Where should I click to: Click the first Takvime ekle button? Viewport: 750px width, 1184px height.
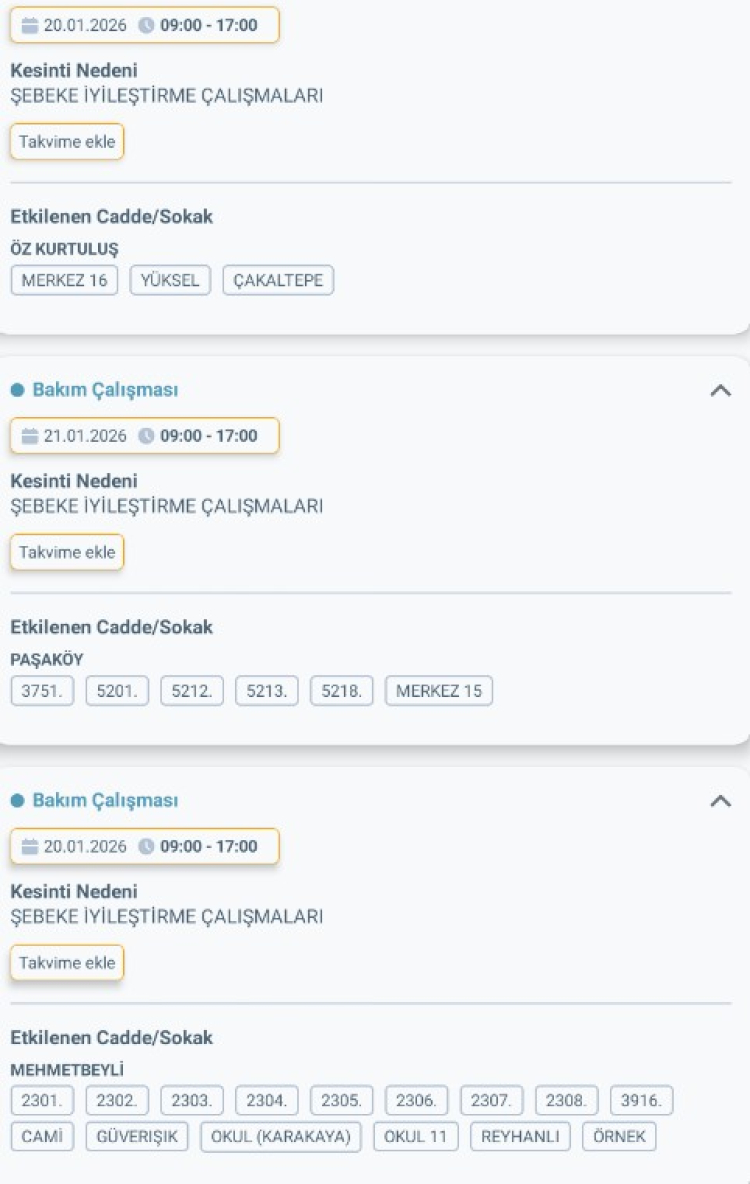pyautogui.click(x=66, y=141)
